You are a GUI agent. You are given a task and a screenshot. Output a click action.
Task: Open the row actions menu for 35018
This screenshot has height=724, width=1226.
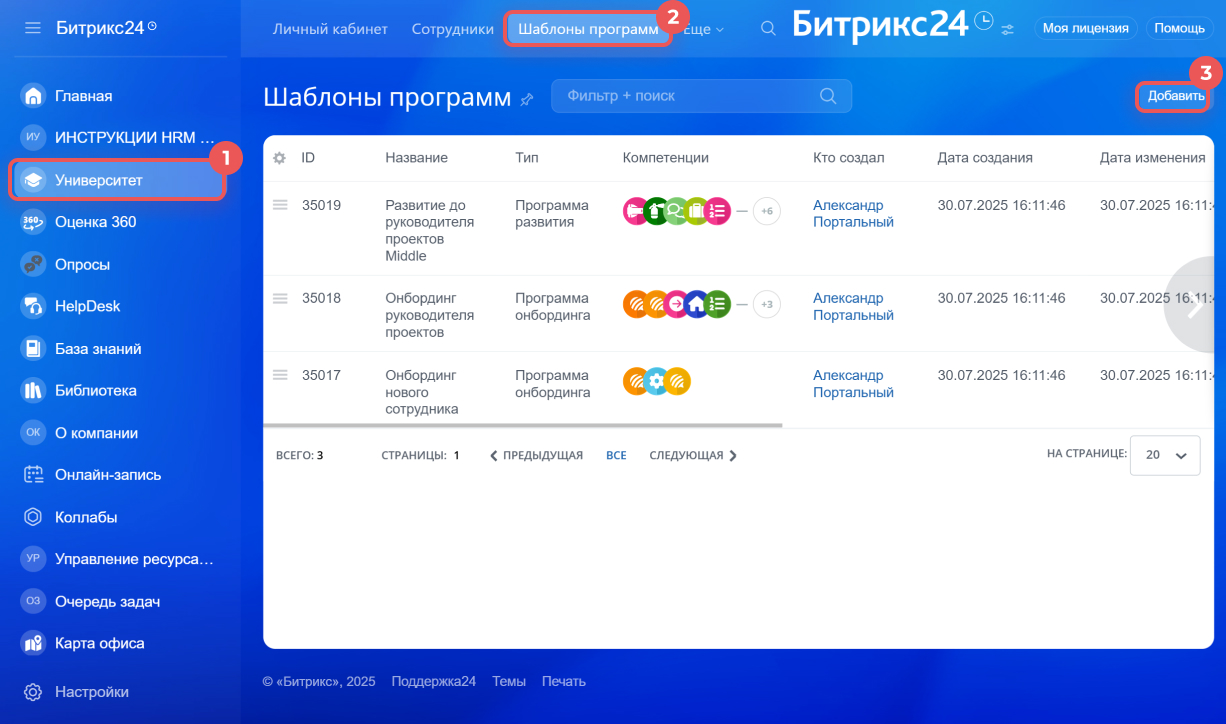(280, 298)
